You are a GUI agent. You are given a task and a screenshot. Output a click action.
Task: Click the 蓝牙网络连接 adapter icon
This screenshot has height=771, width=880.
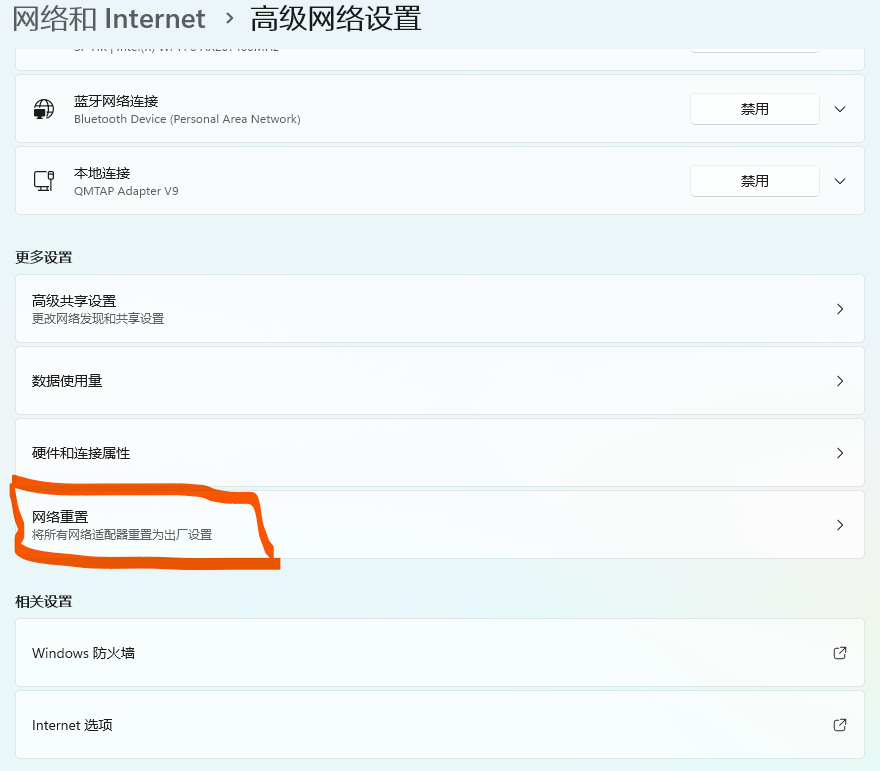pyautogui.click(x=44, y=109)
